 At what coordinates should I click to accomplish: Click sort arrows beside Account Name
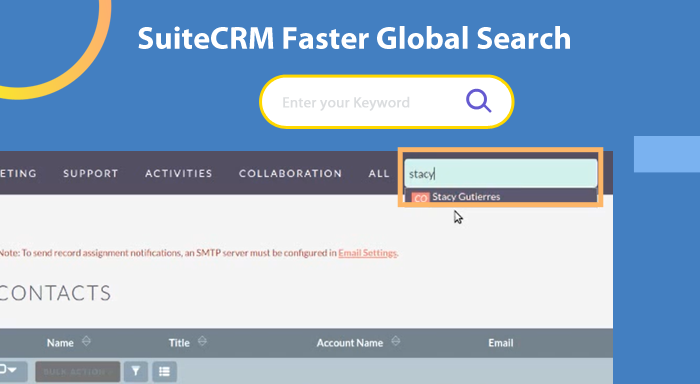pyautogui.click(x=396, y=342)
